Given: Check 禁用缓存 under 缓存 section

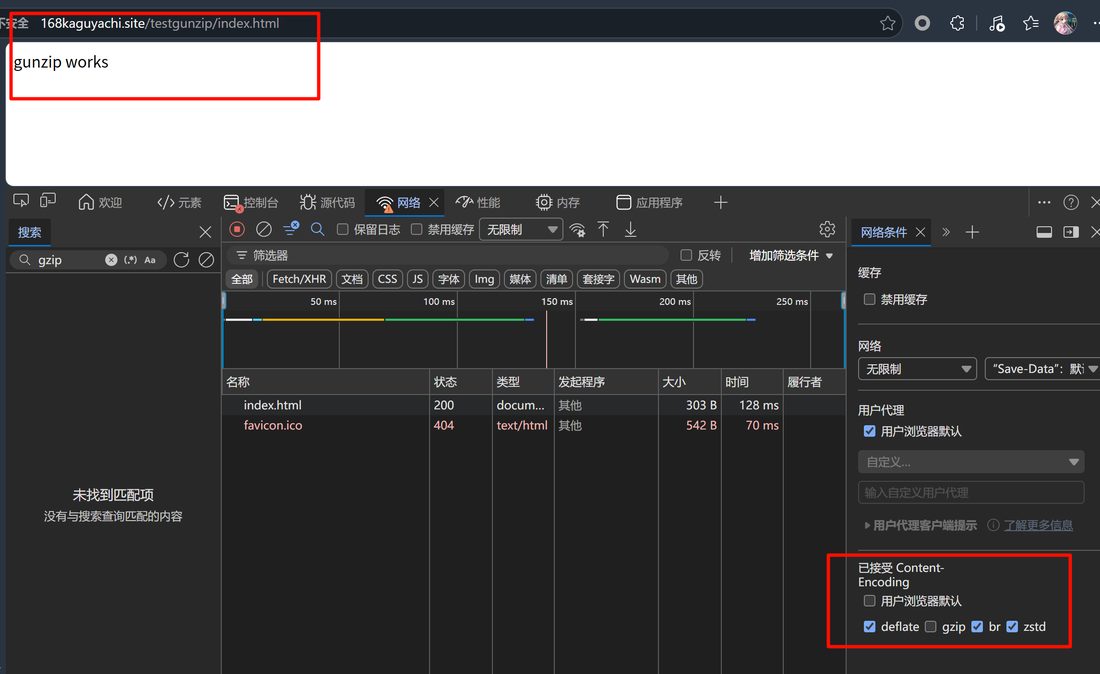Looking at the screenshot, I should [x=869, y=299].
